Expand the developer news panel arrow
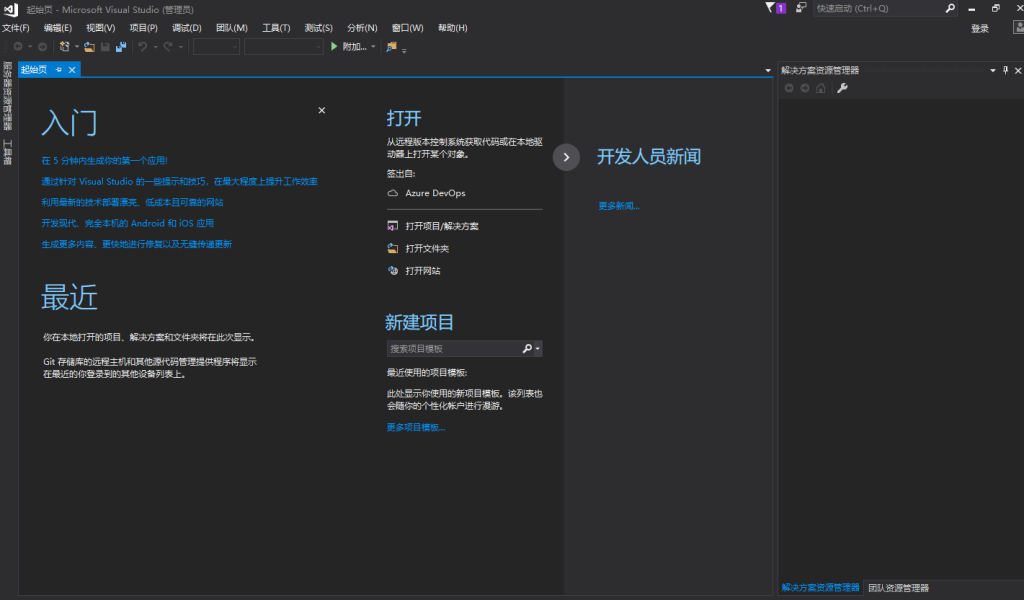1024x600 pixels. point(566,157)
